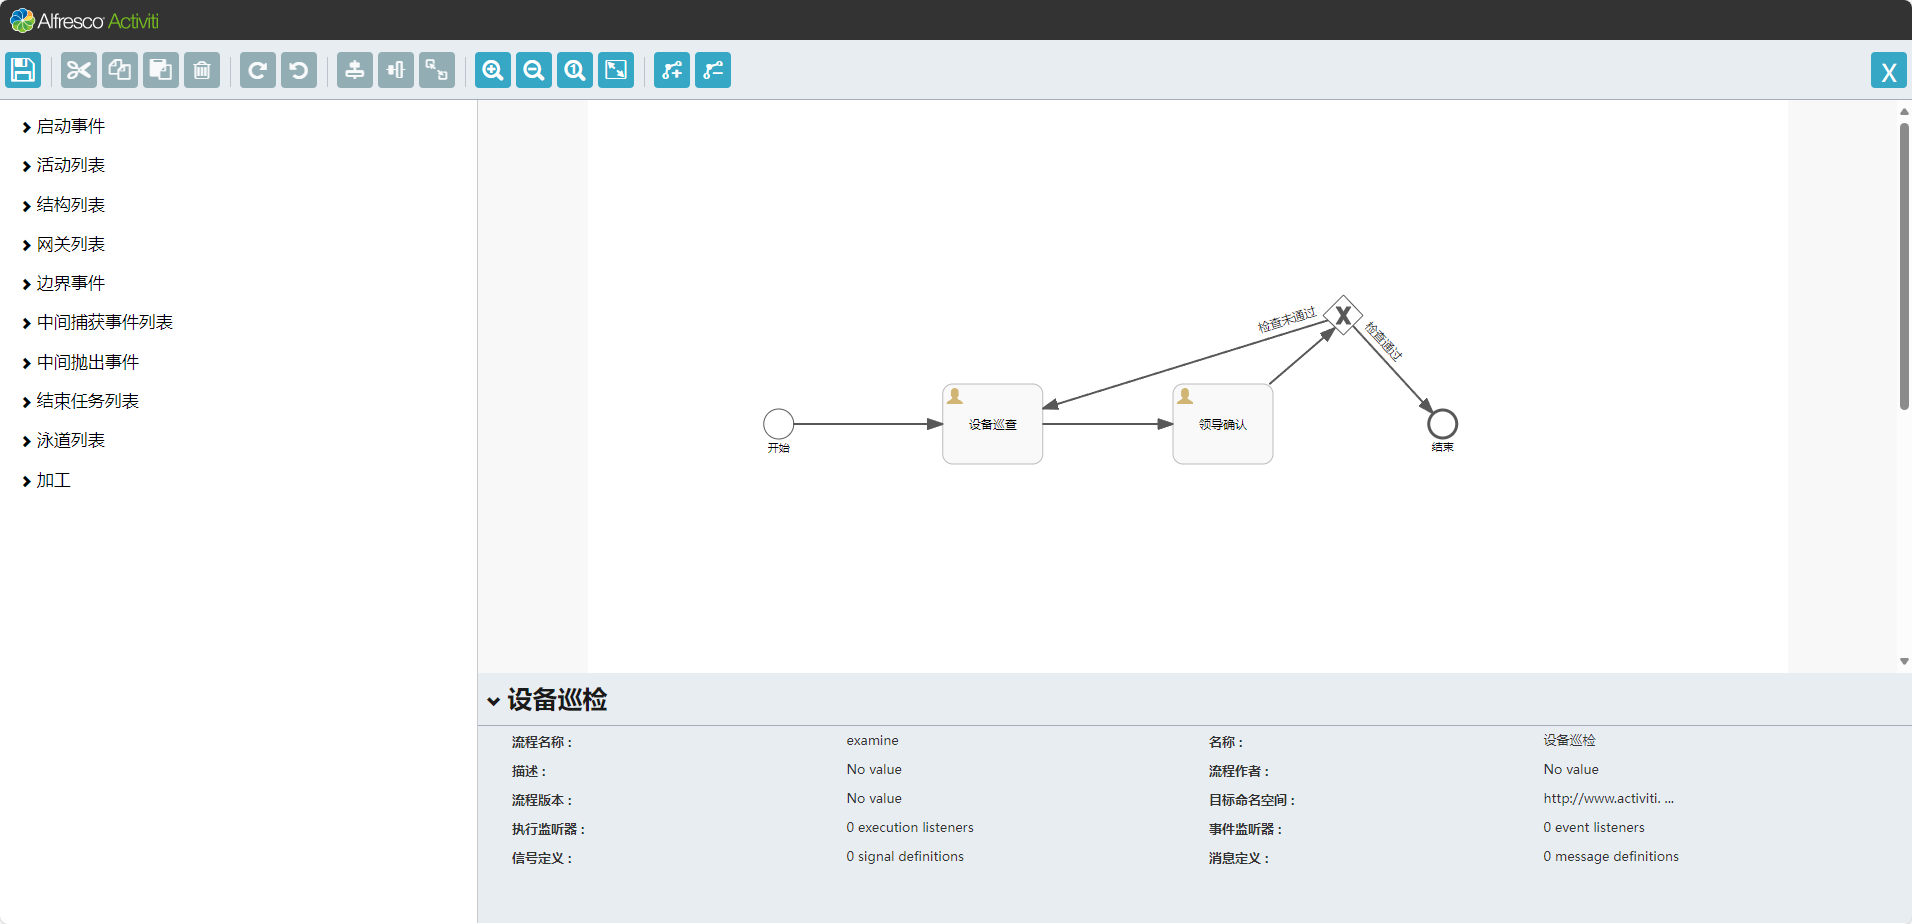Viewport: 1912px width, 924px height.
Task: Cut selection using the scissors icon
Action: click(x=79, y=70)
